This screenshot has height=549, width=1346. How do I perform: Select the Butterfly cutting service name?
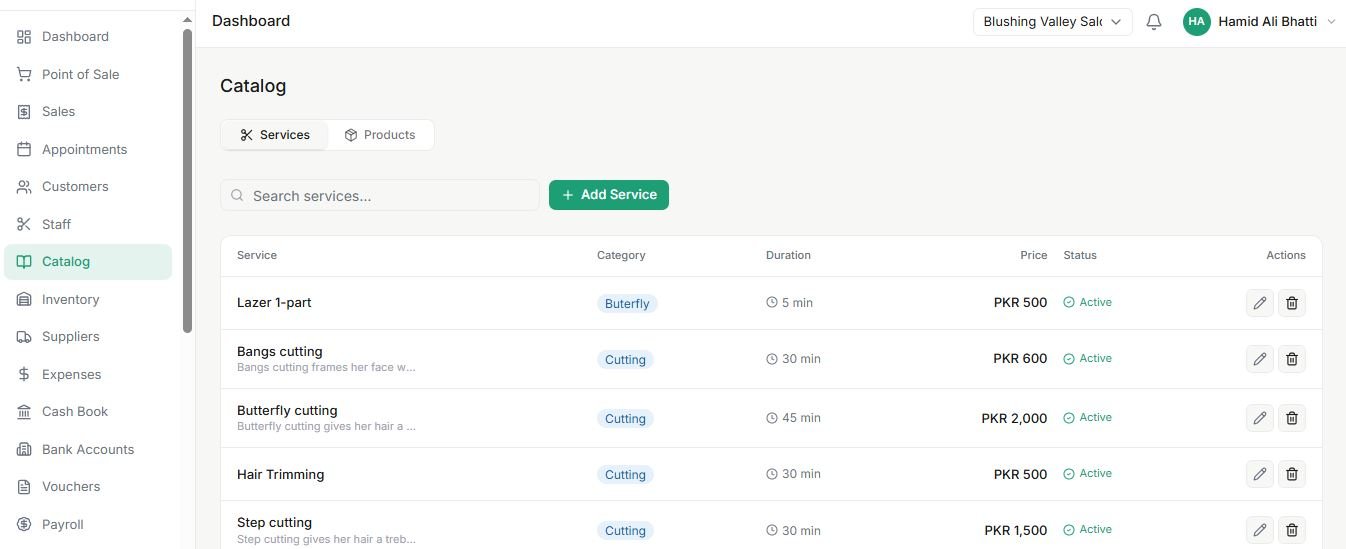click(287, 410)
